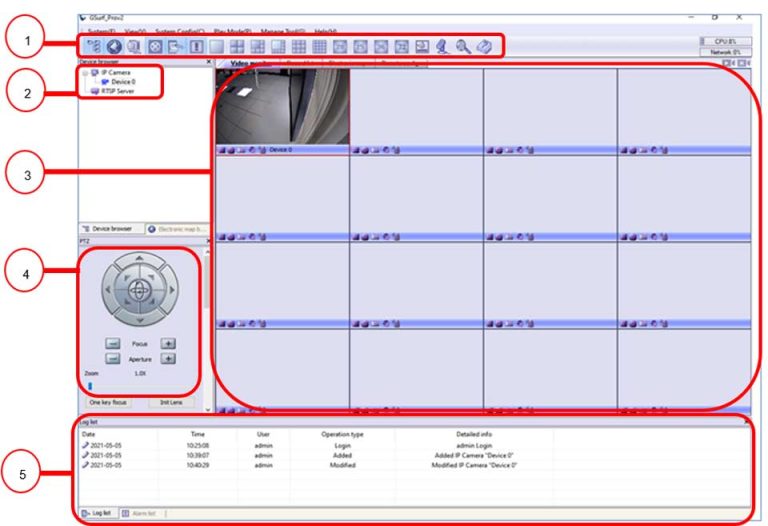
Task: Select Device 0 in the device browser
Action: point(123,82)
